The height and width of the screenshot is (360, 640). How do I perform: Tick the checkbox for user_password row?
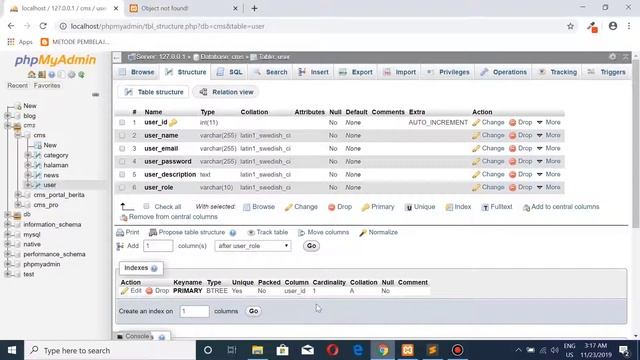(x=122, y=162)
